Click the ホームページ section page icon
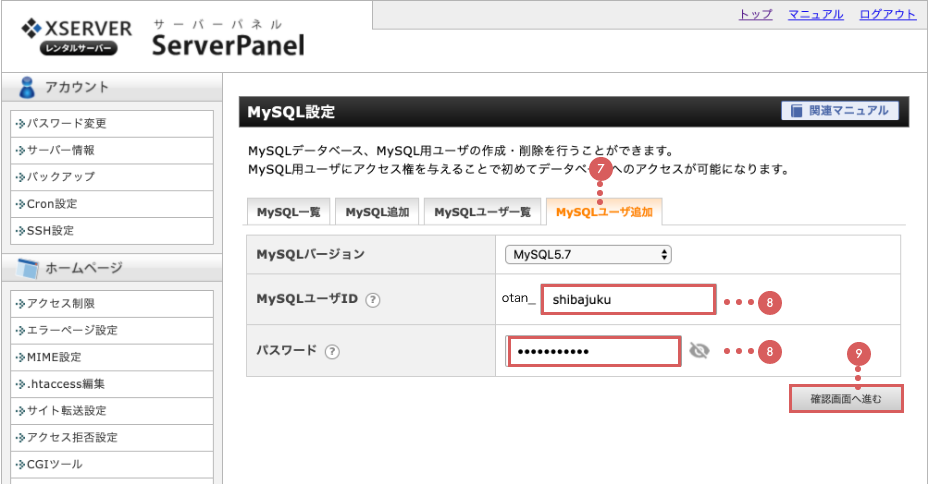Screen dimensions: 928x484 28,268
